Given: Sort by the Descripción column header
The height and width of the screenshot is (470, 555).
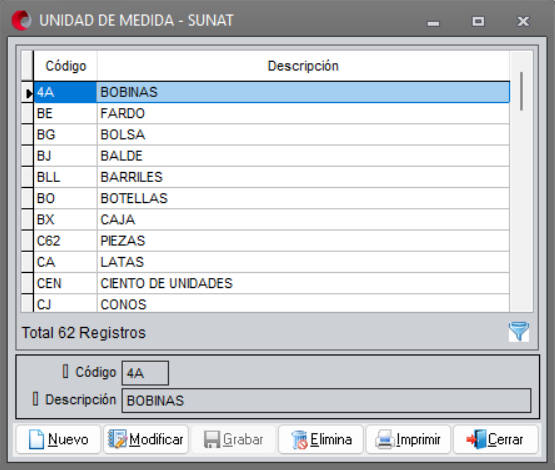Looking at the screenshot, I should tap(303, 66).
